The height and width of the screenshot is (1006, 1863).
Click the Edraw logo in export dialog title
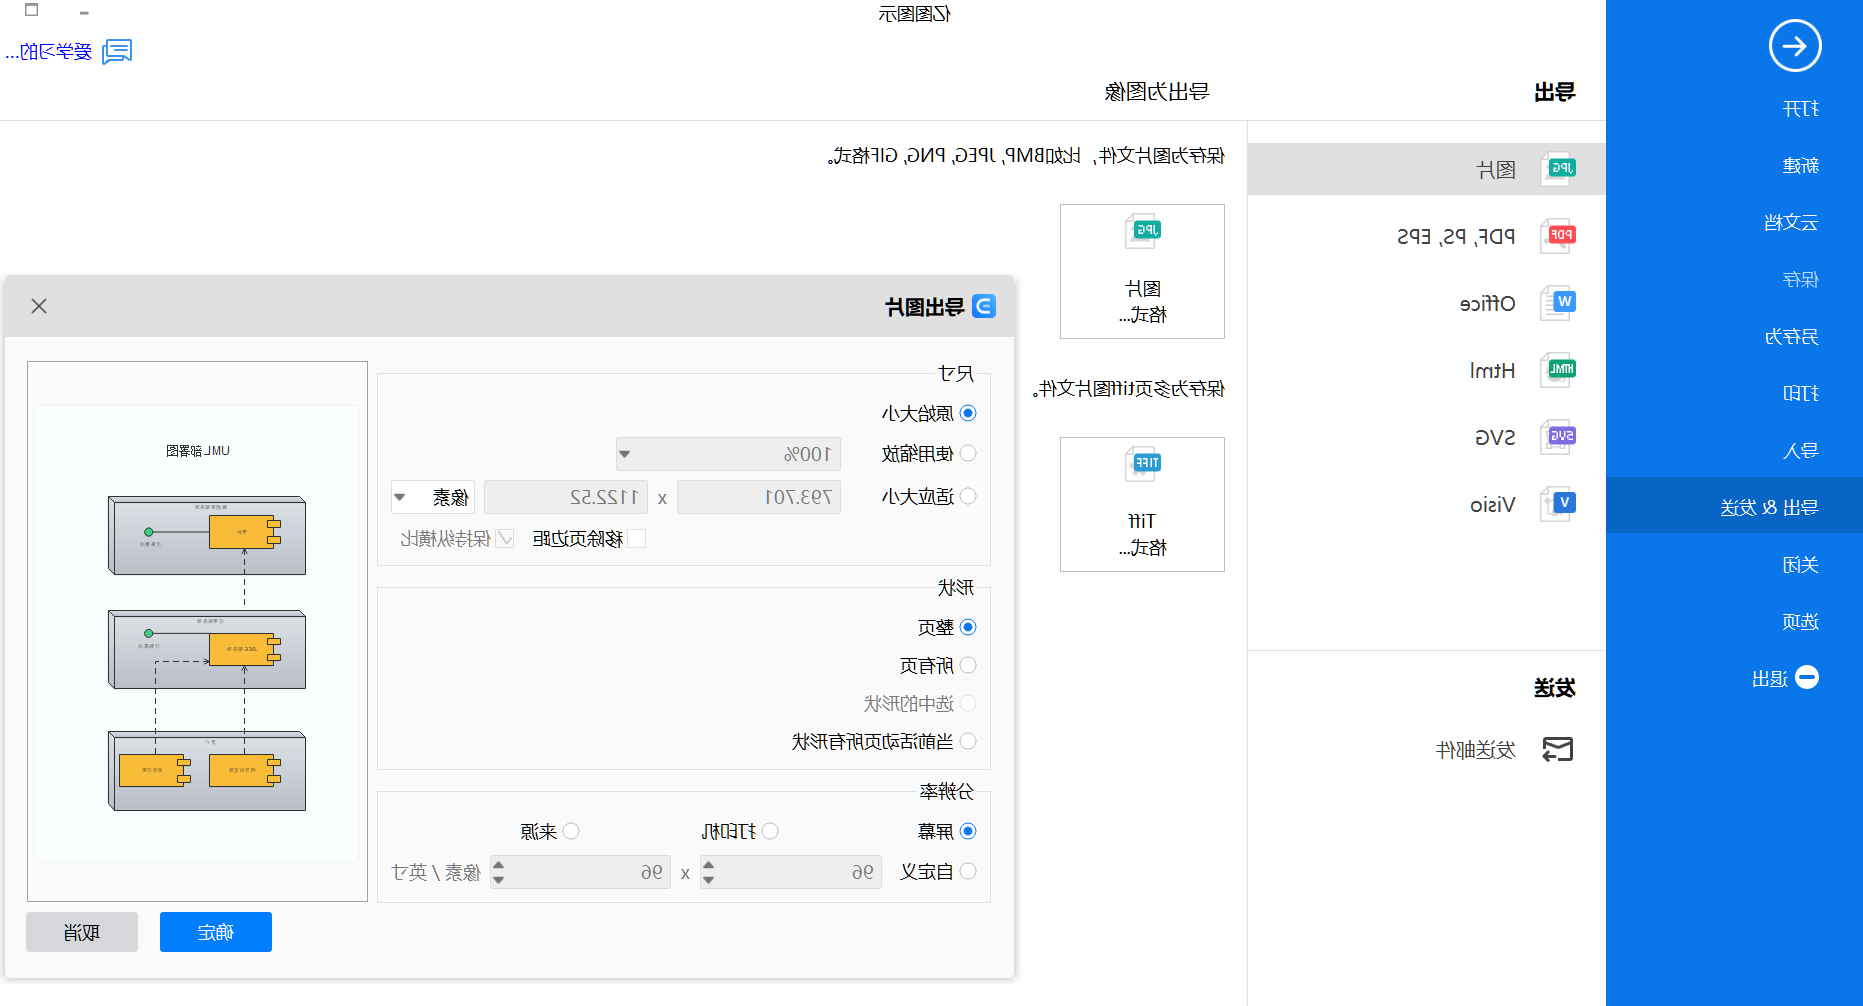point(984,306)
